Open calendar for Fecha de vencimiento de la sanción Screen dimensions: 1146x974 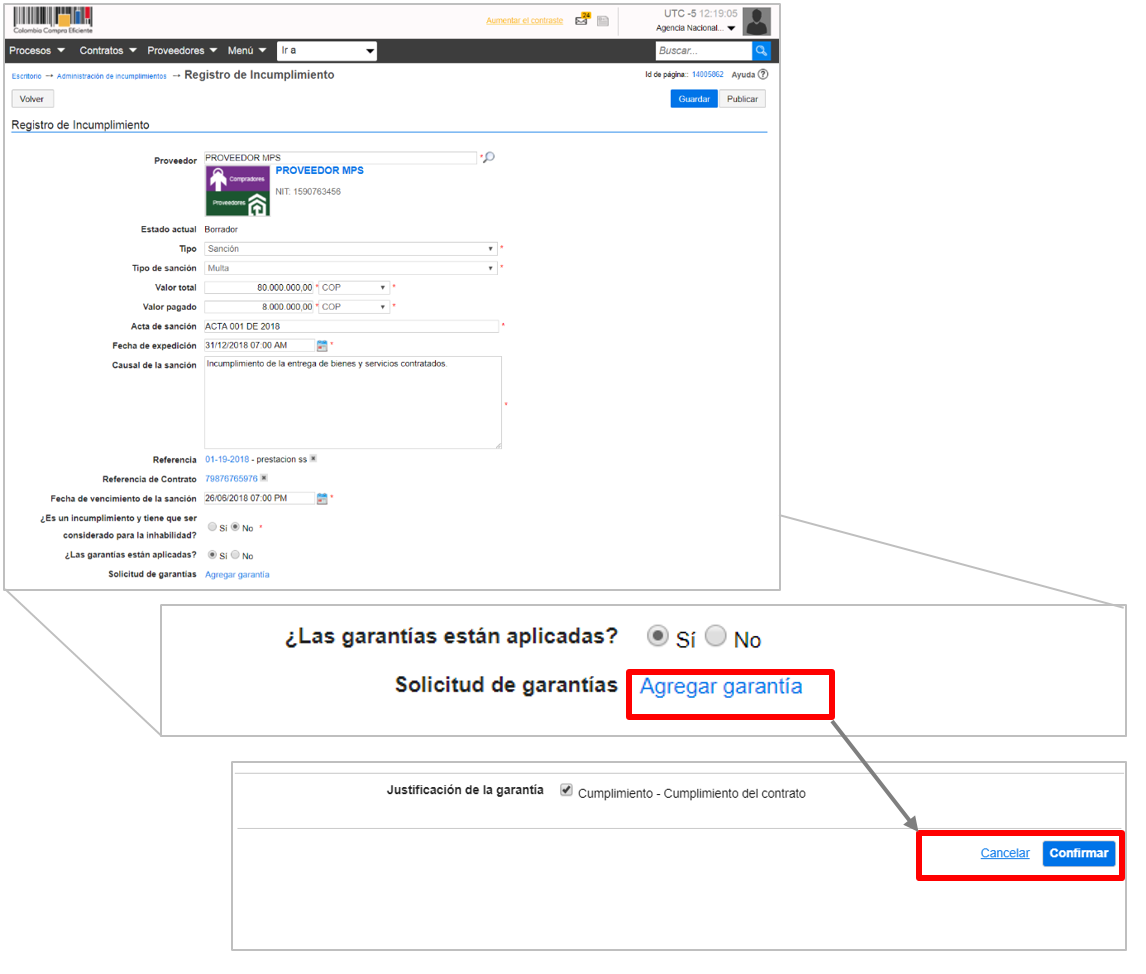tap(322, 498)
